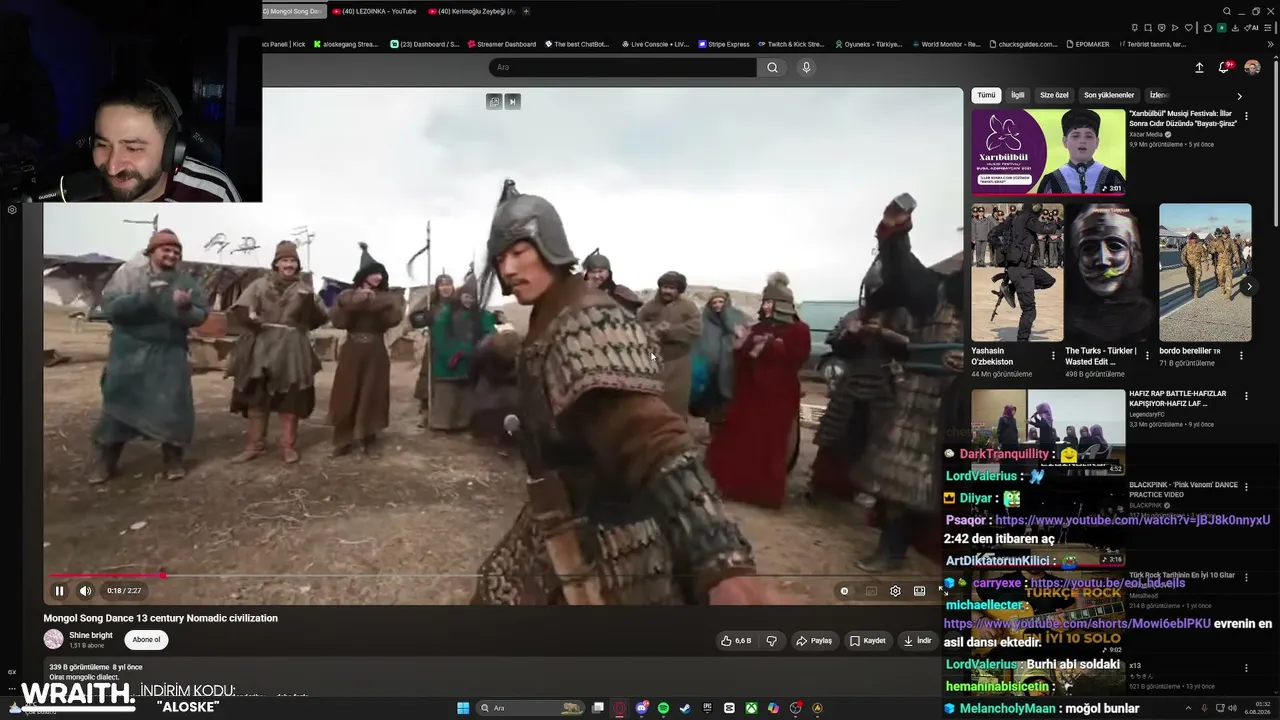This screenshot has width=1280, height=720.
Task: Dislike the video with thumbs-down
Action: (771, 640)
